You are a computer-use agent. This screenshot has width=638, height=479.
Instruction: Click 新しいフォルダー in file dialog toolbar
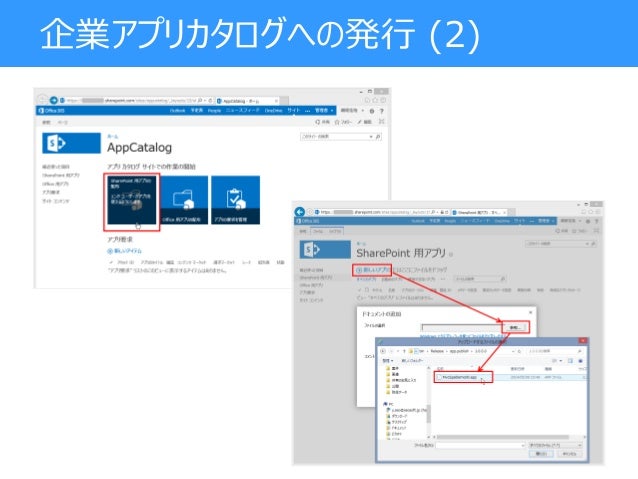click(x=413, y=361)
